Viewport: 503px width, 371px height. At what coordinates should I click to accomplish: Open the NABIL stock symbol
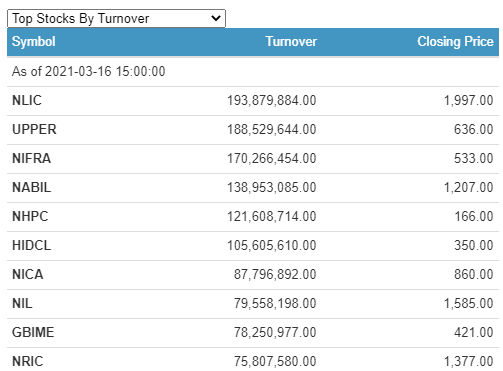click(32, 187)
